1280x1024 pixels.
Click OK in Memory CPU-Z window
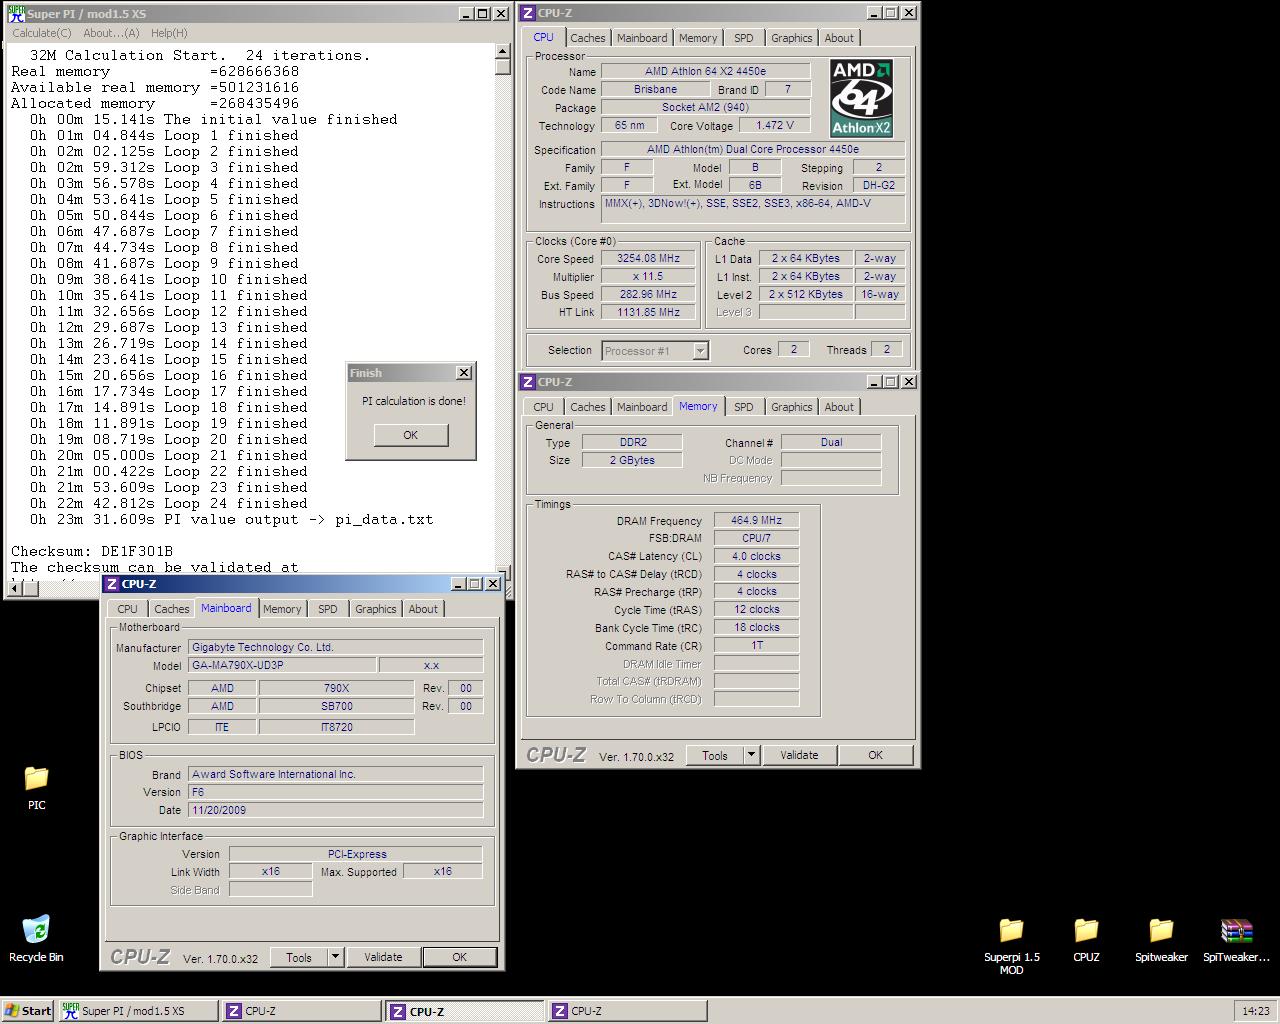point(875,755)
